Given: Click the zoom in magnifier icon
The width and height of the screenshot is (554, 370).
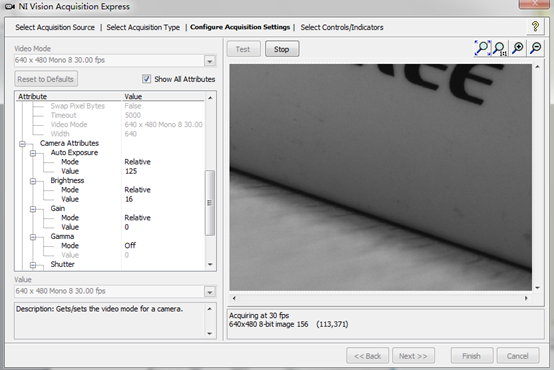Looking at the screenshot, I should pos(518,48).
